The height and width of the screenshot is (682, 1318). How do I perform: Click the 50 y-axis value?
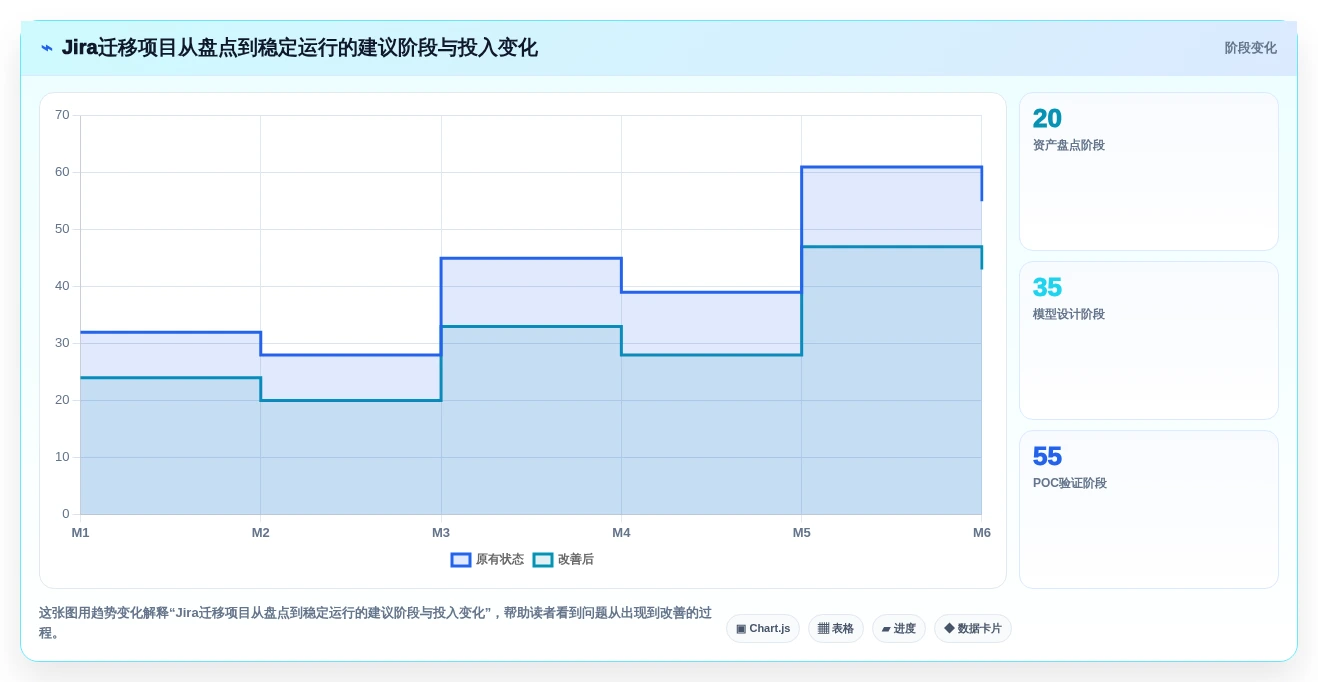pyautogui.click(x=62, y=229)
